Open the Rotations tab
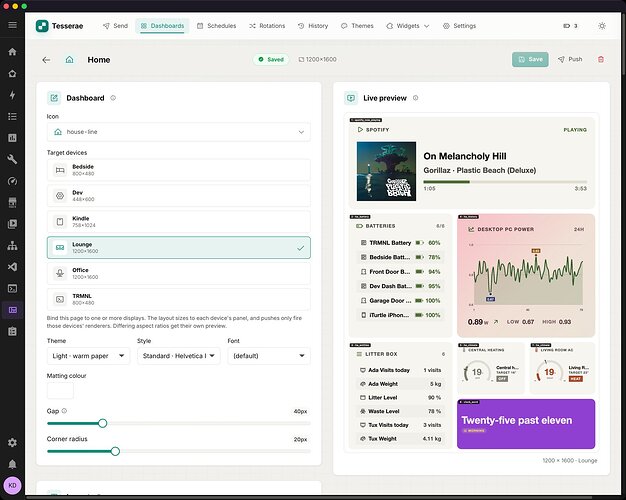626x500 pixels. pos(267,26)
